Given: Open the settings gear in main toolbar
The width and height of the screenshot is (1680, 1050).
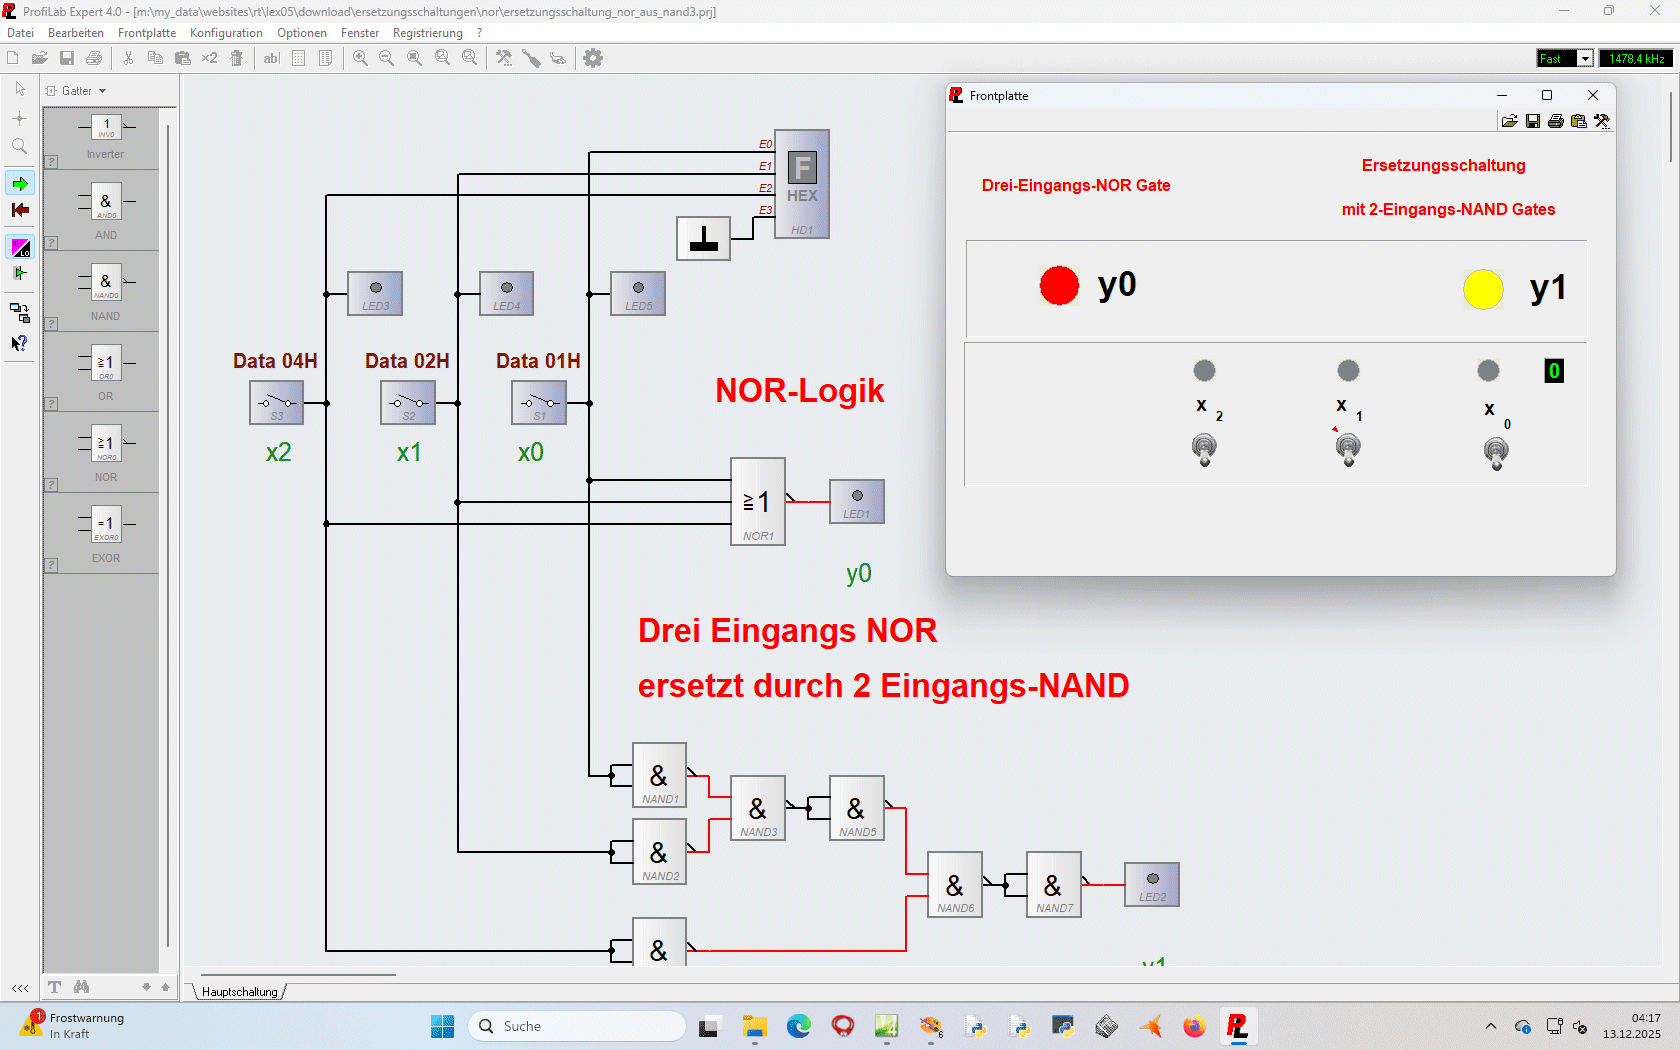Looking at the screenshot, I should (x=593, y=58).
